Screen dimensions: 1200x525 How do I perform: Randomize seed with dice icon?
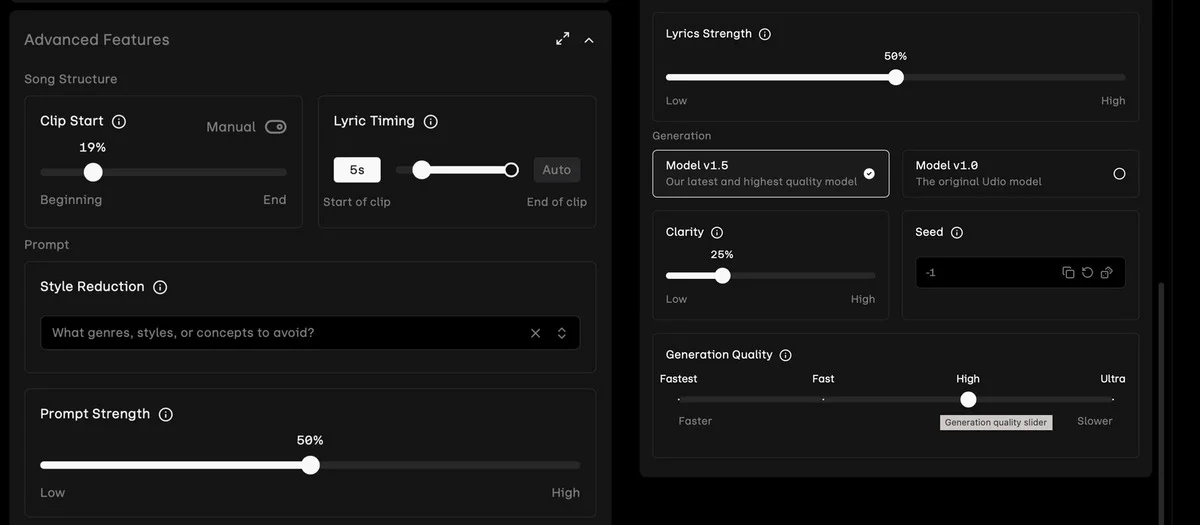[1106, 273]
